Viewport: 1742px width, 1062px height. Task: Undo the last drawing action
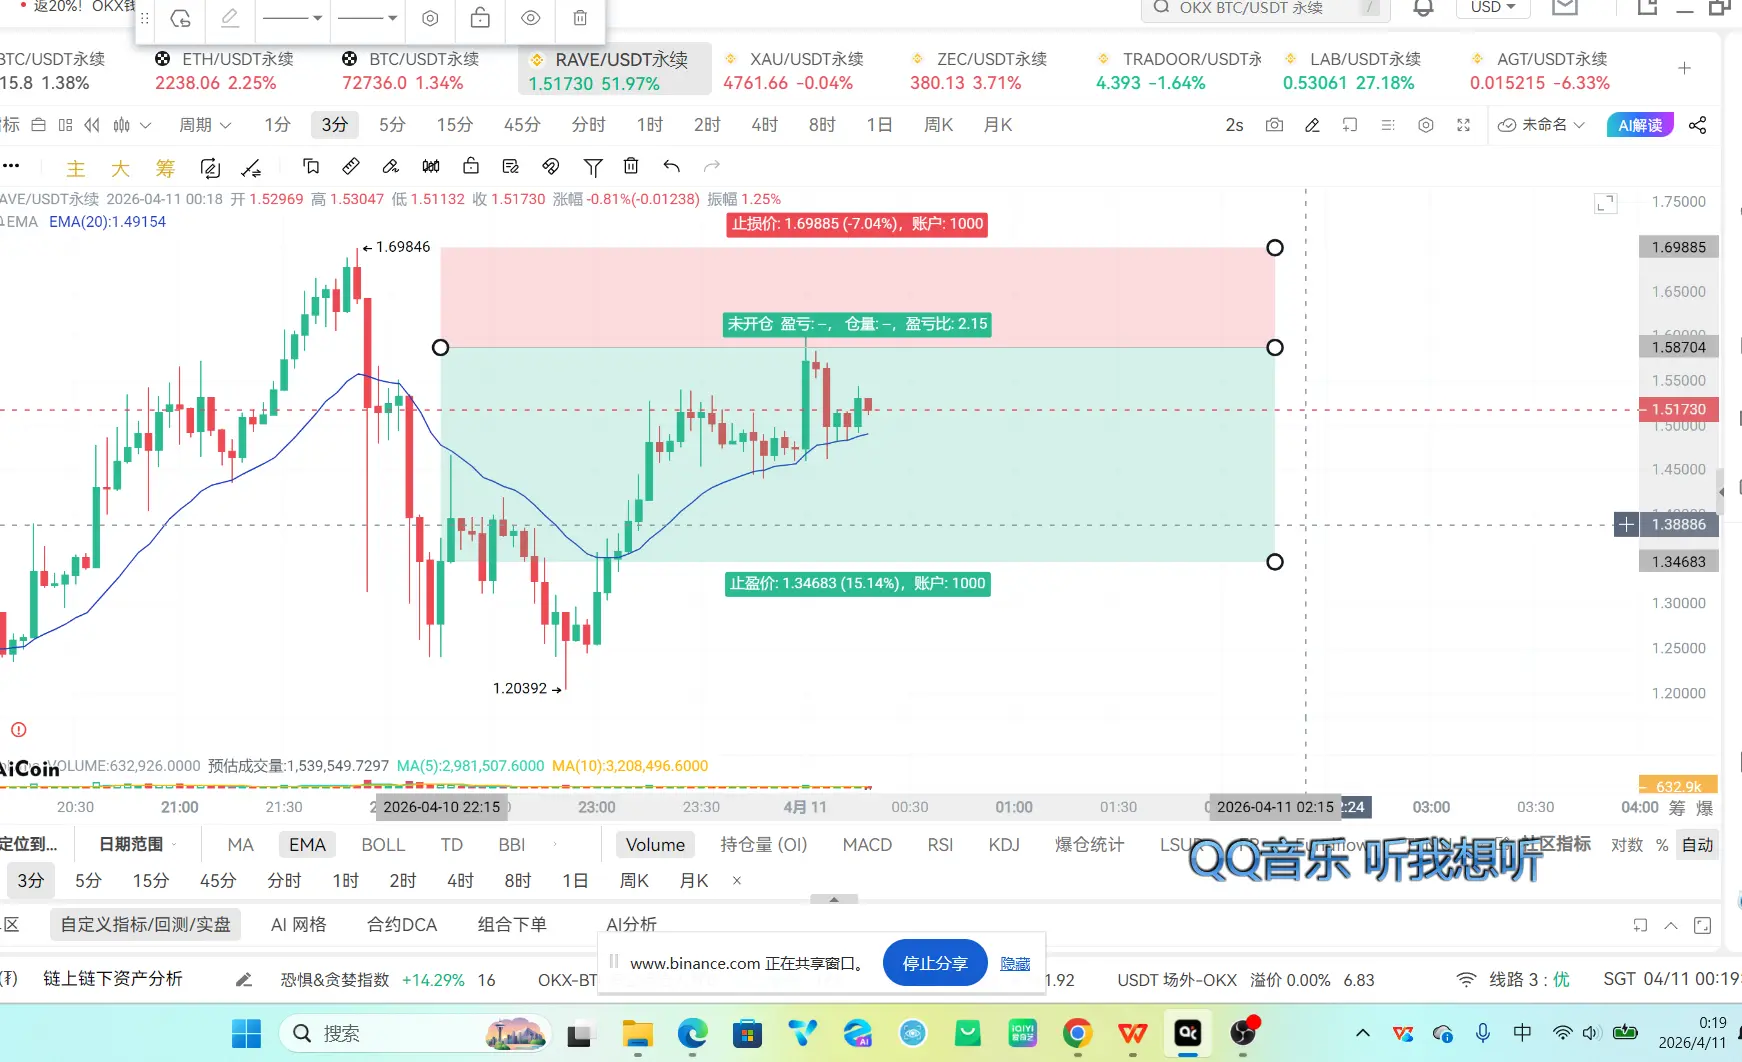click(672, 166)
